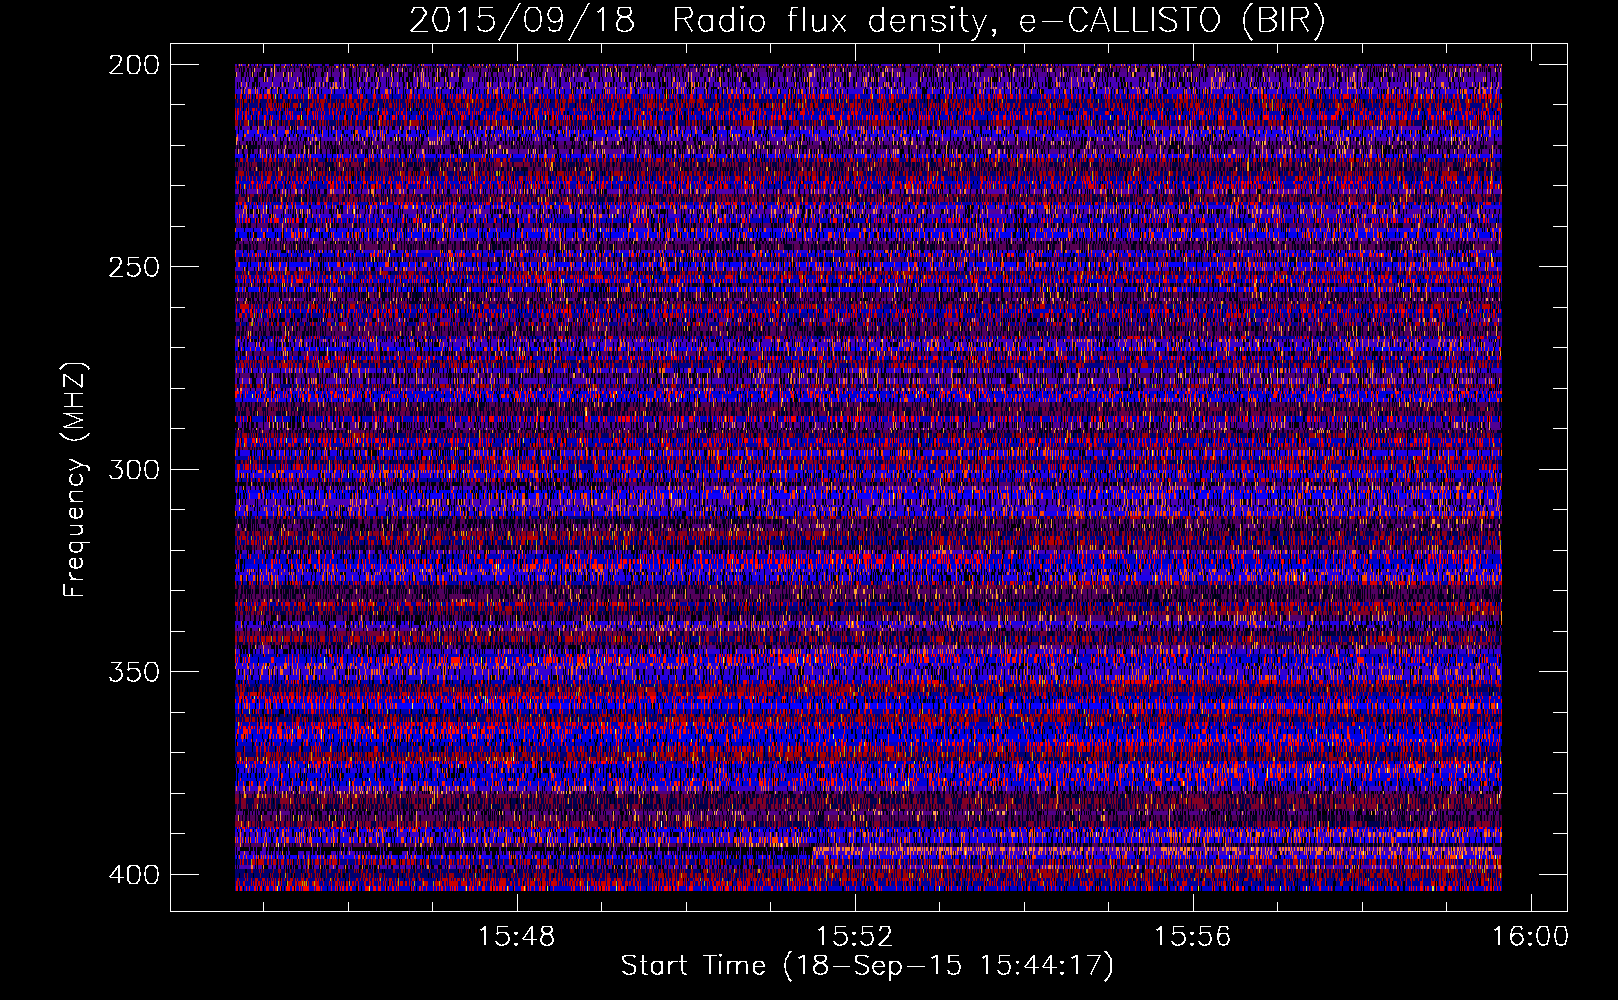Click the '300' frequency tick label

(132, 469)
